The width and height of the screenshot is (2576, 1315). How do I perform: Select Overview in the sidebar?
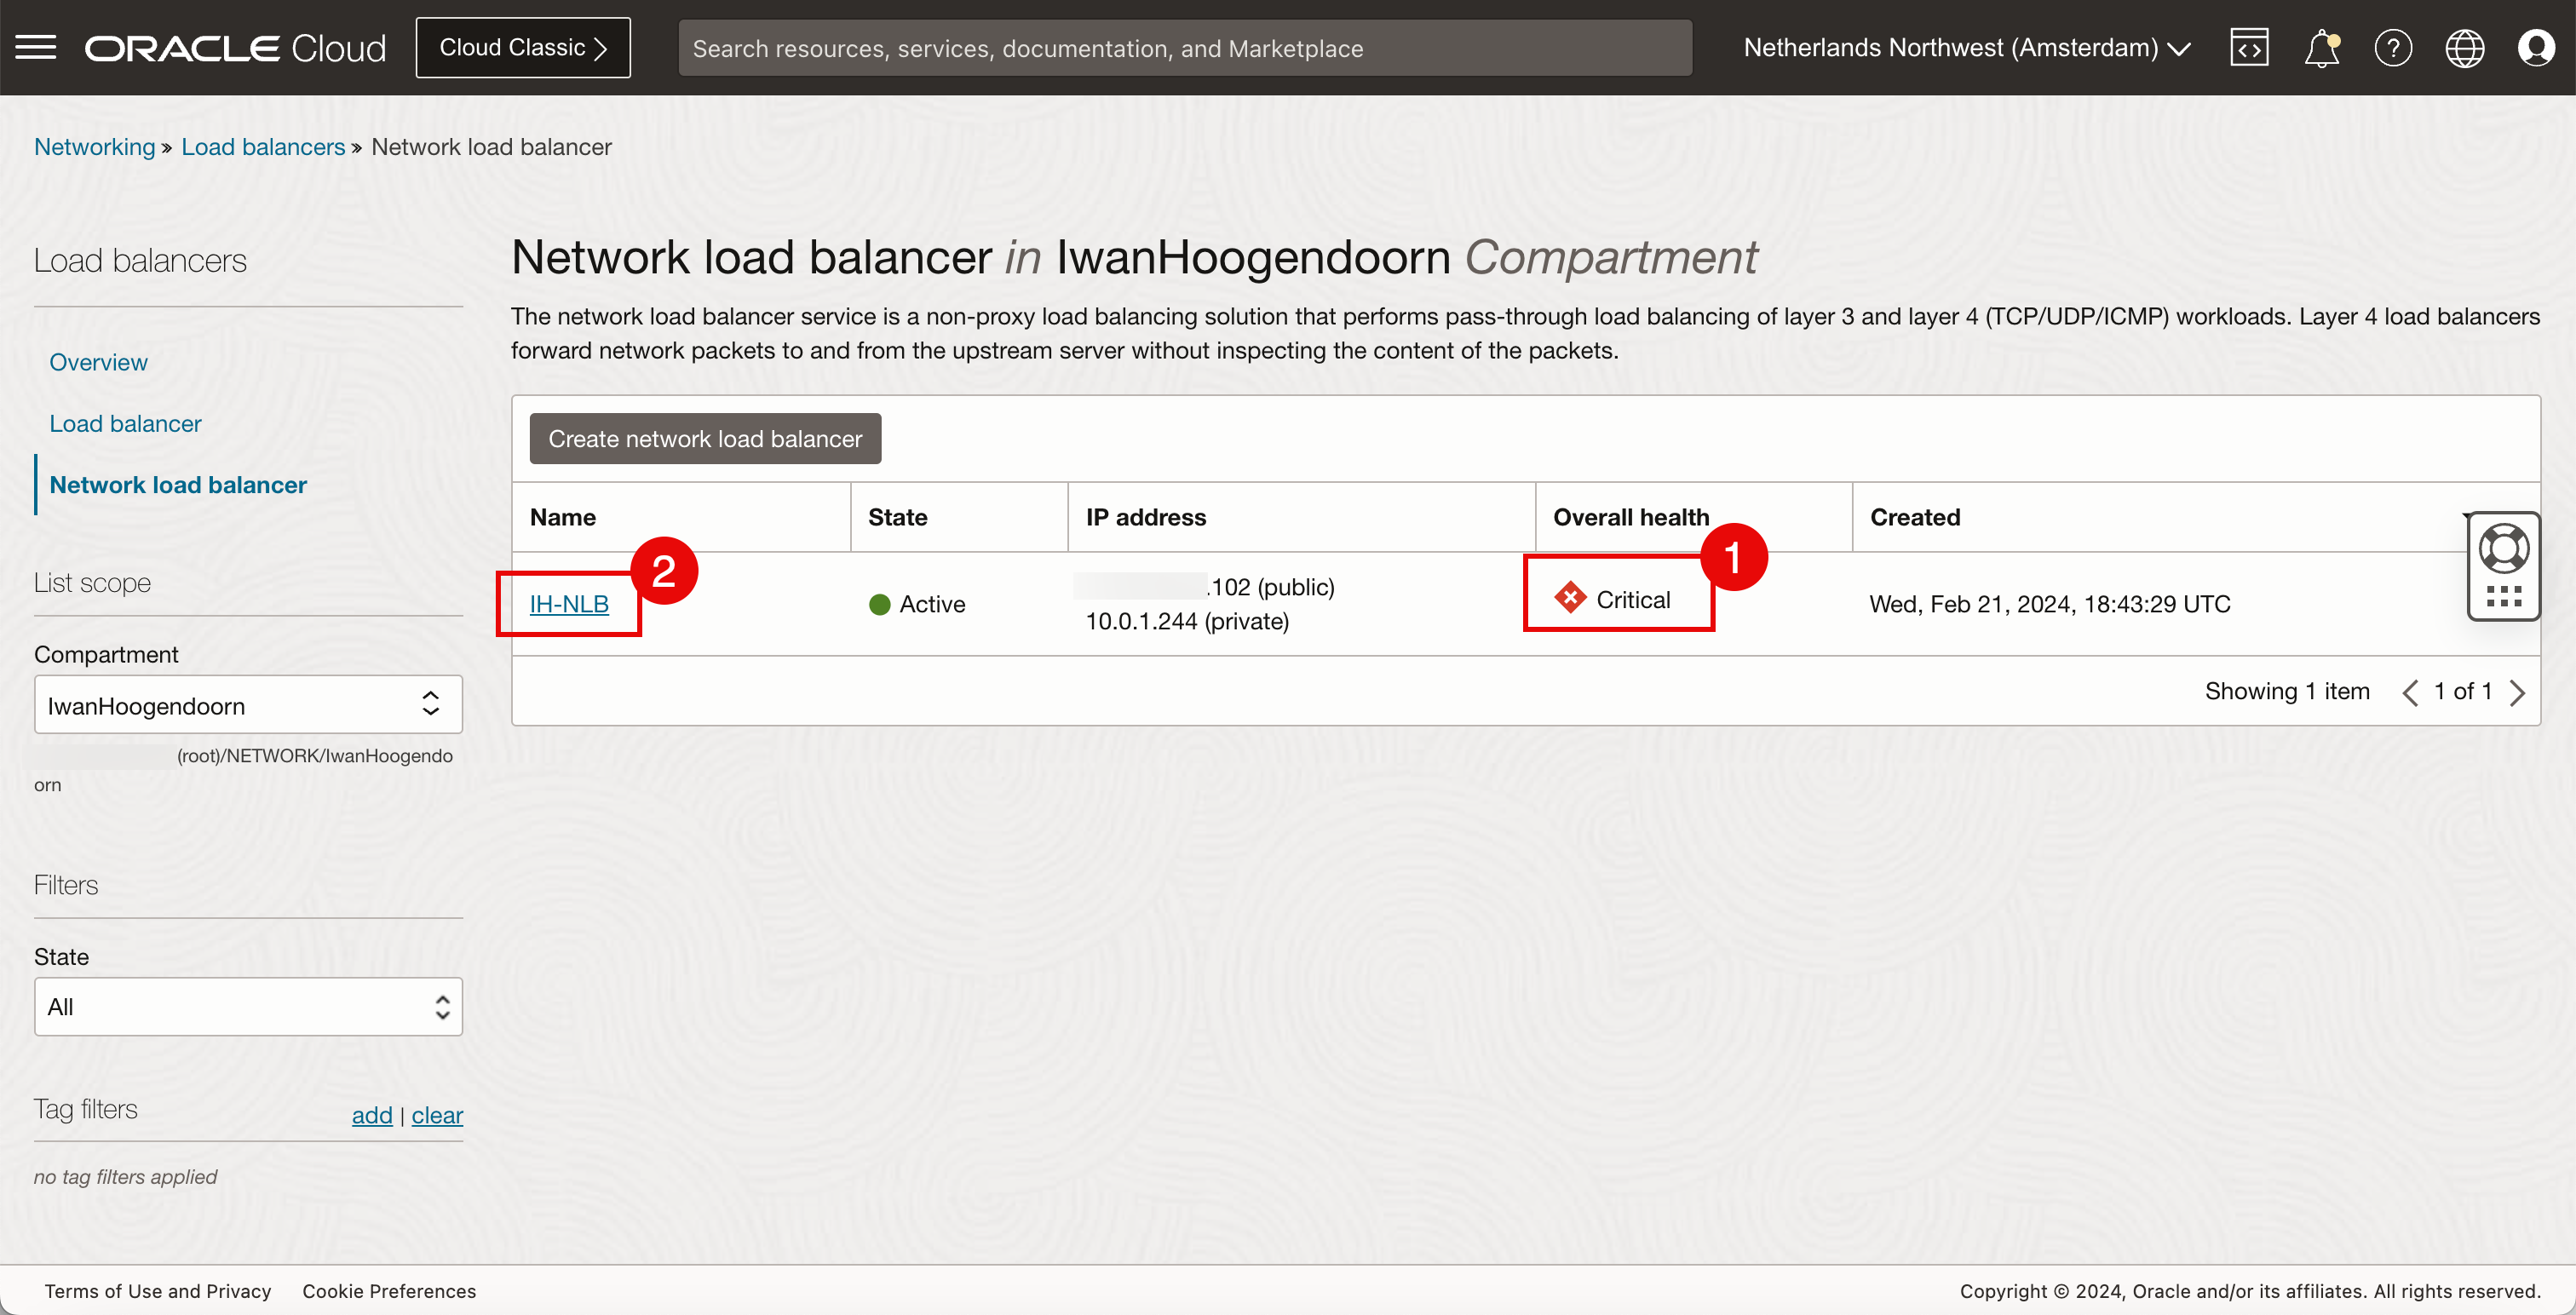coord(98,362)
